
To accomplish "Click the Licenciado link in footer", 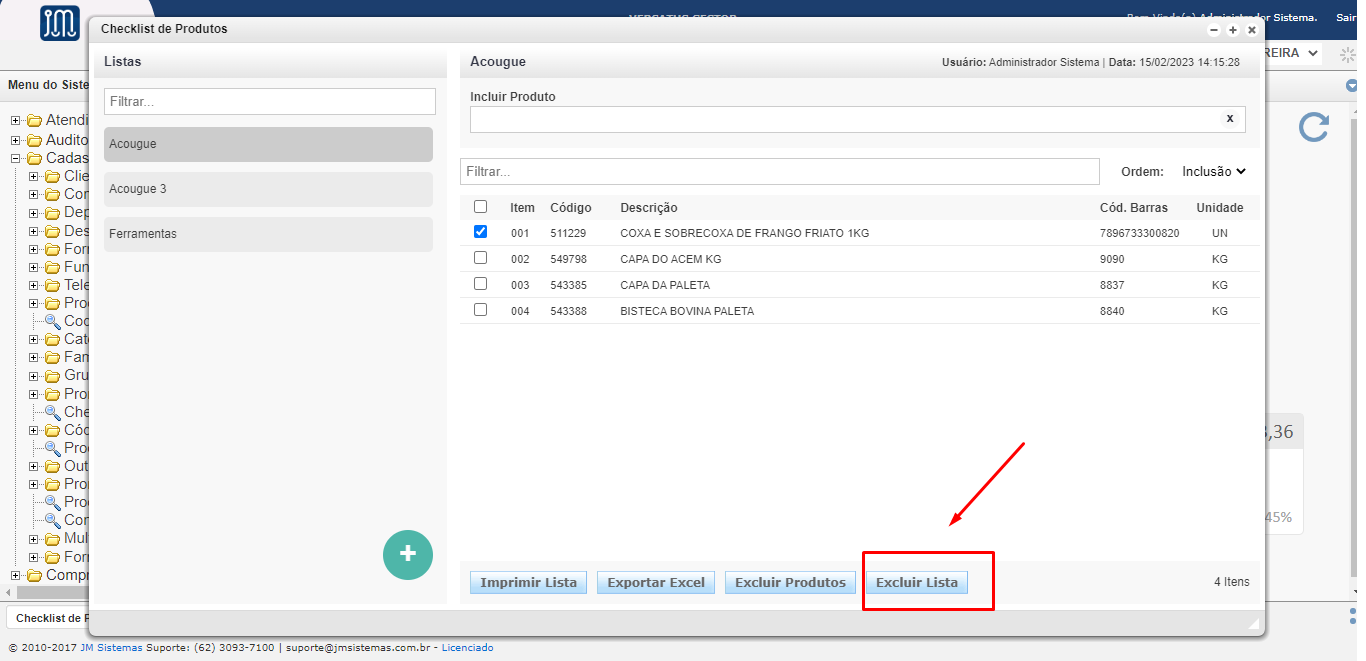I will click(x=467, y=648).
